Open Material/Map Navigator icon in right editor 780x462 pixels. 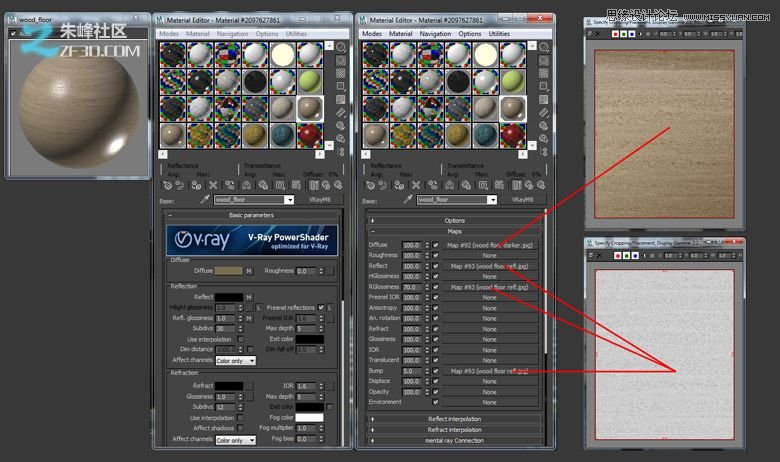[544, 151]
